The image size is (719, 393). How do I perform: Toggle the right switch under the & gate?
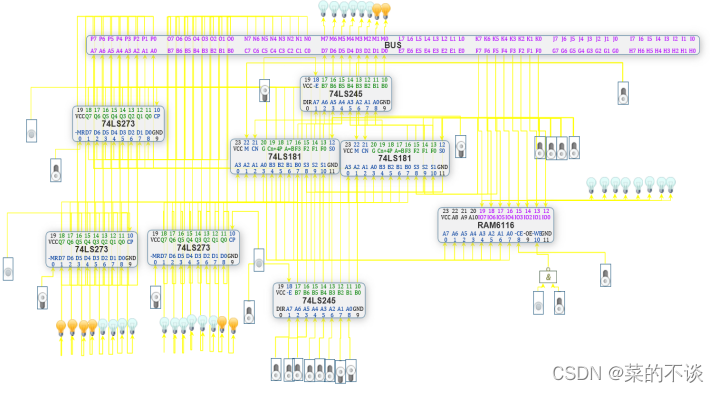click(559, 303)
